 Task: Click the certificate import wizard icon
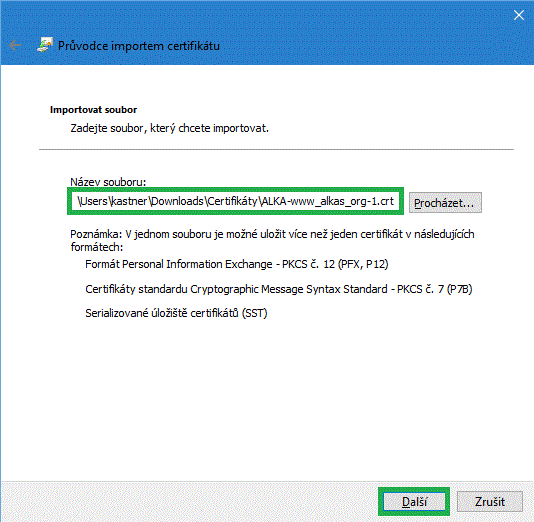45,45
